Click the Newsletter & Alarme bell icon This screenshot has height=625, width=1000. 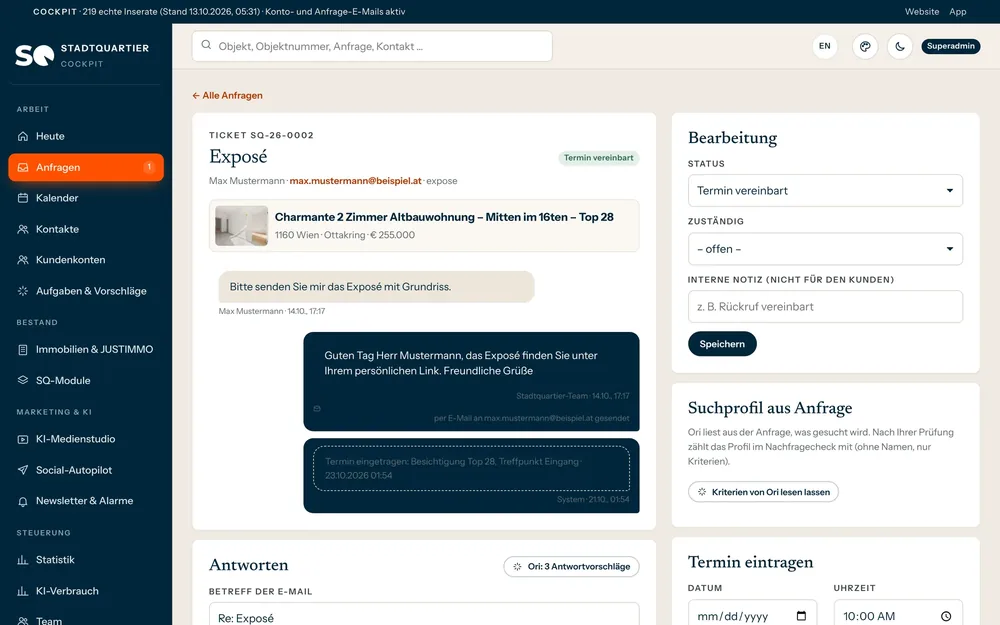pos(23,501)
